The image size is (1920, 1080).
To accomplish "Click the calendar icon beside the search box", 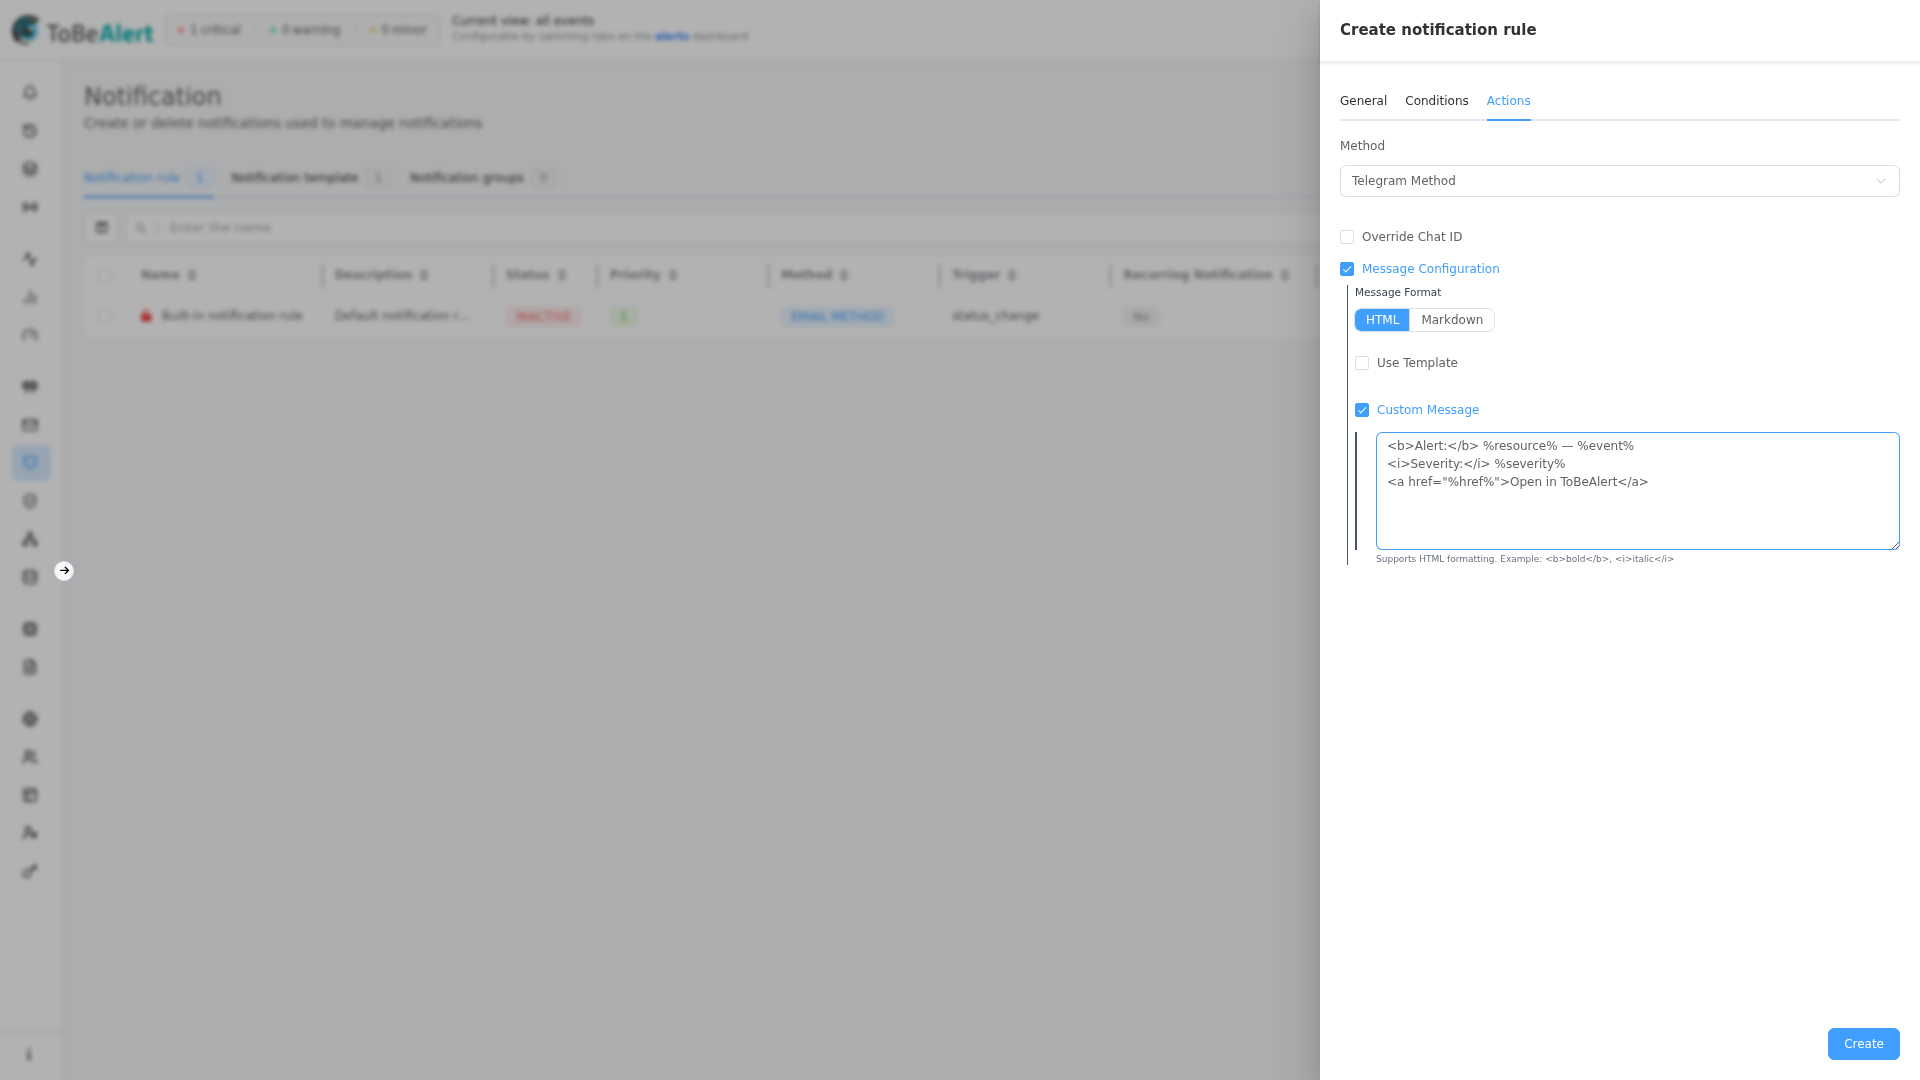I will pyautogui.click(x=101, y=228).
